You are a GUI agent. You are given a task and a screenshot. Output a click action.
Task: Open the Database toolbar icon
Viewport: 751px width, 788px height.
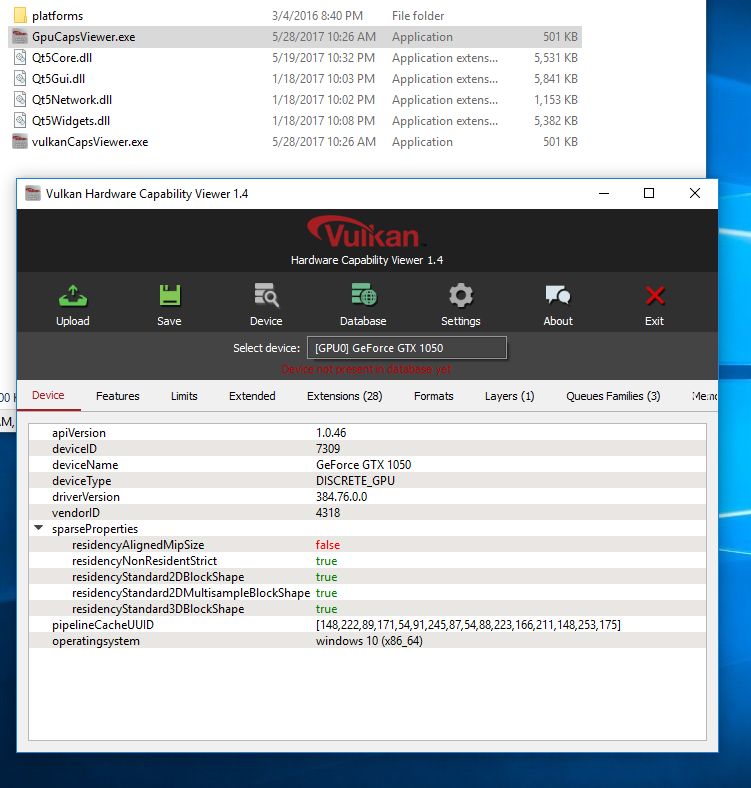pyautogui.click(x=363, y=295)
